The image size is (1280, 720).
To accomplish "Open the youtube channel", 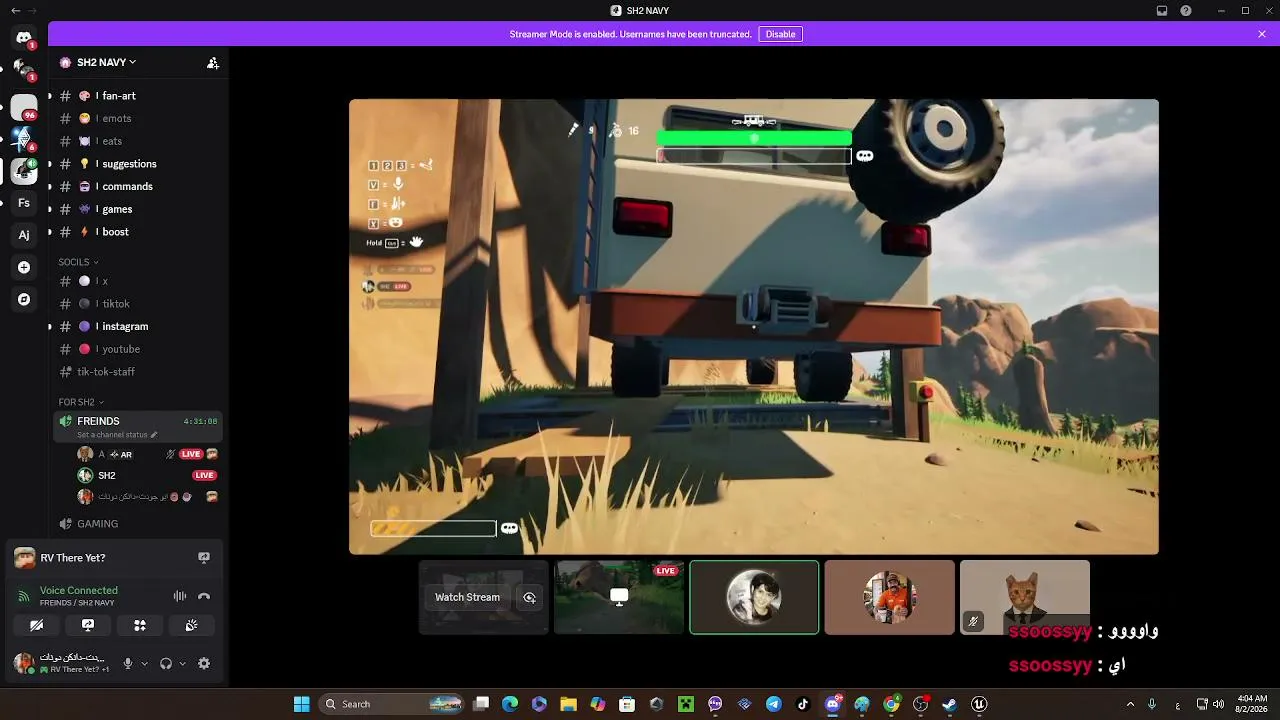I will [137, 349].
